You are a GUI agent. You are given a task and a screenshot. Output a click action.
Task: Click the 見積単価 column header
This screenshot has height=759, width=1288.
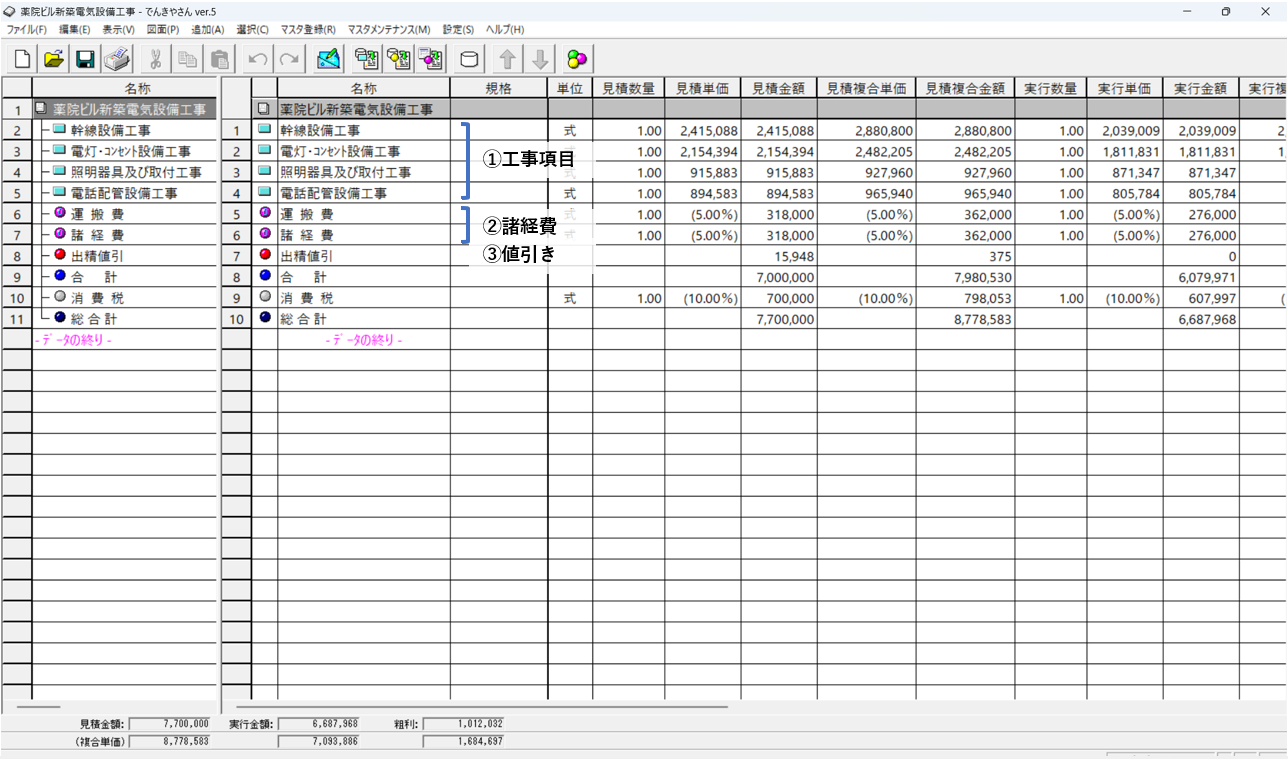702,88
